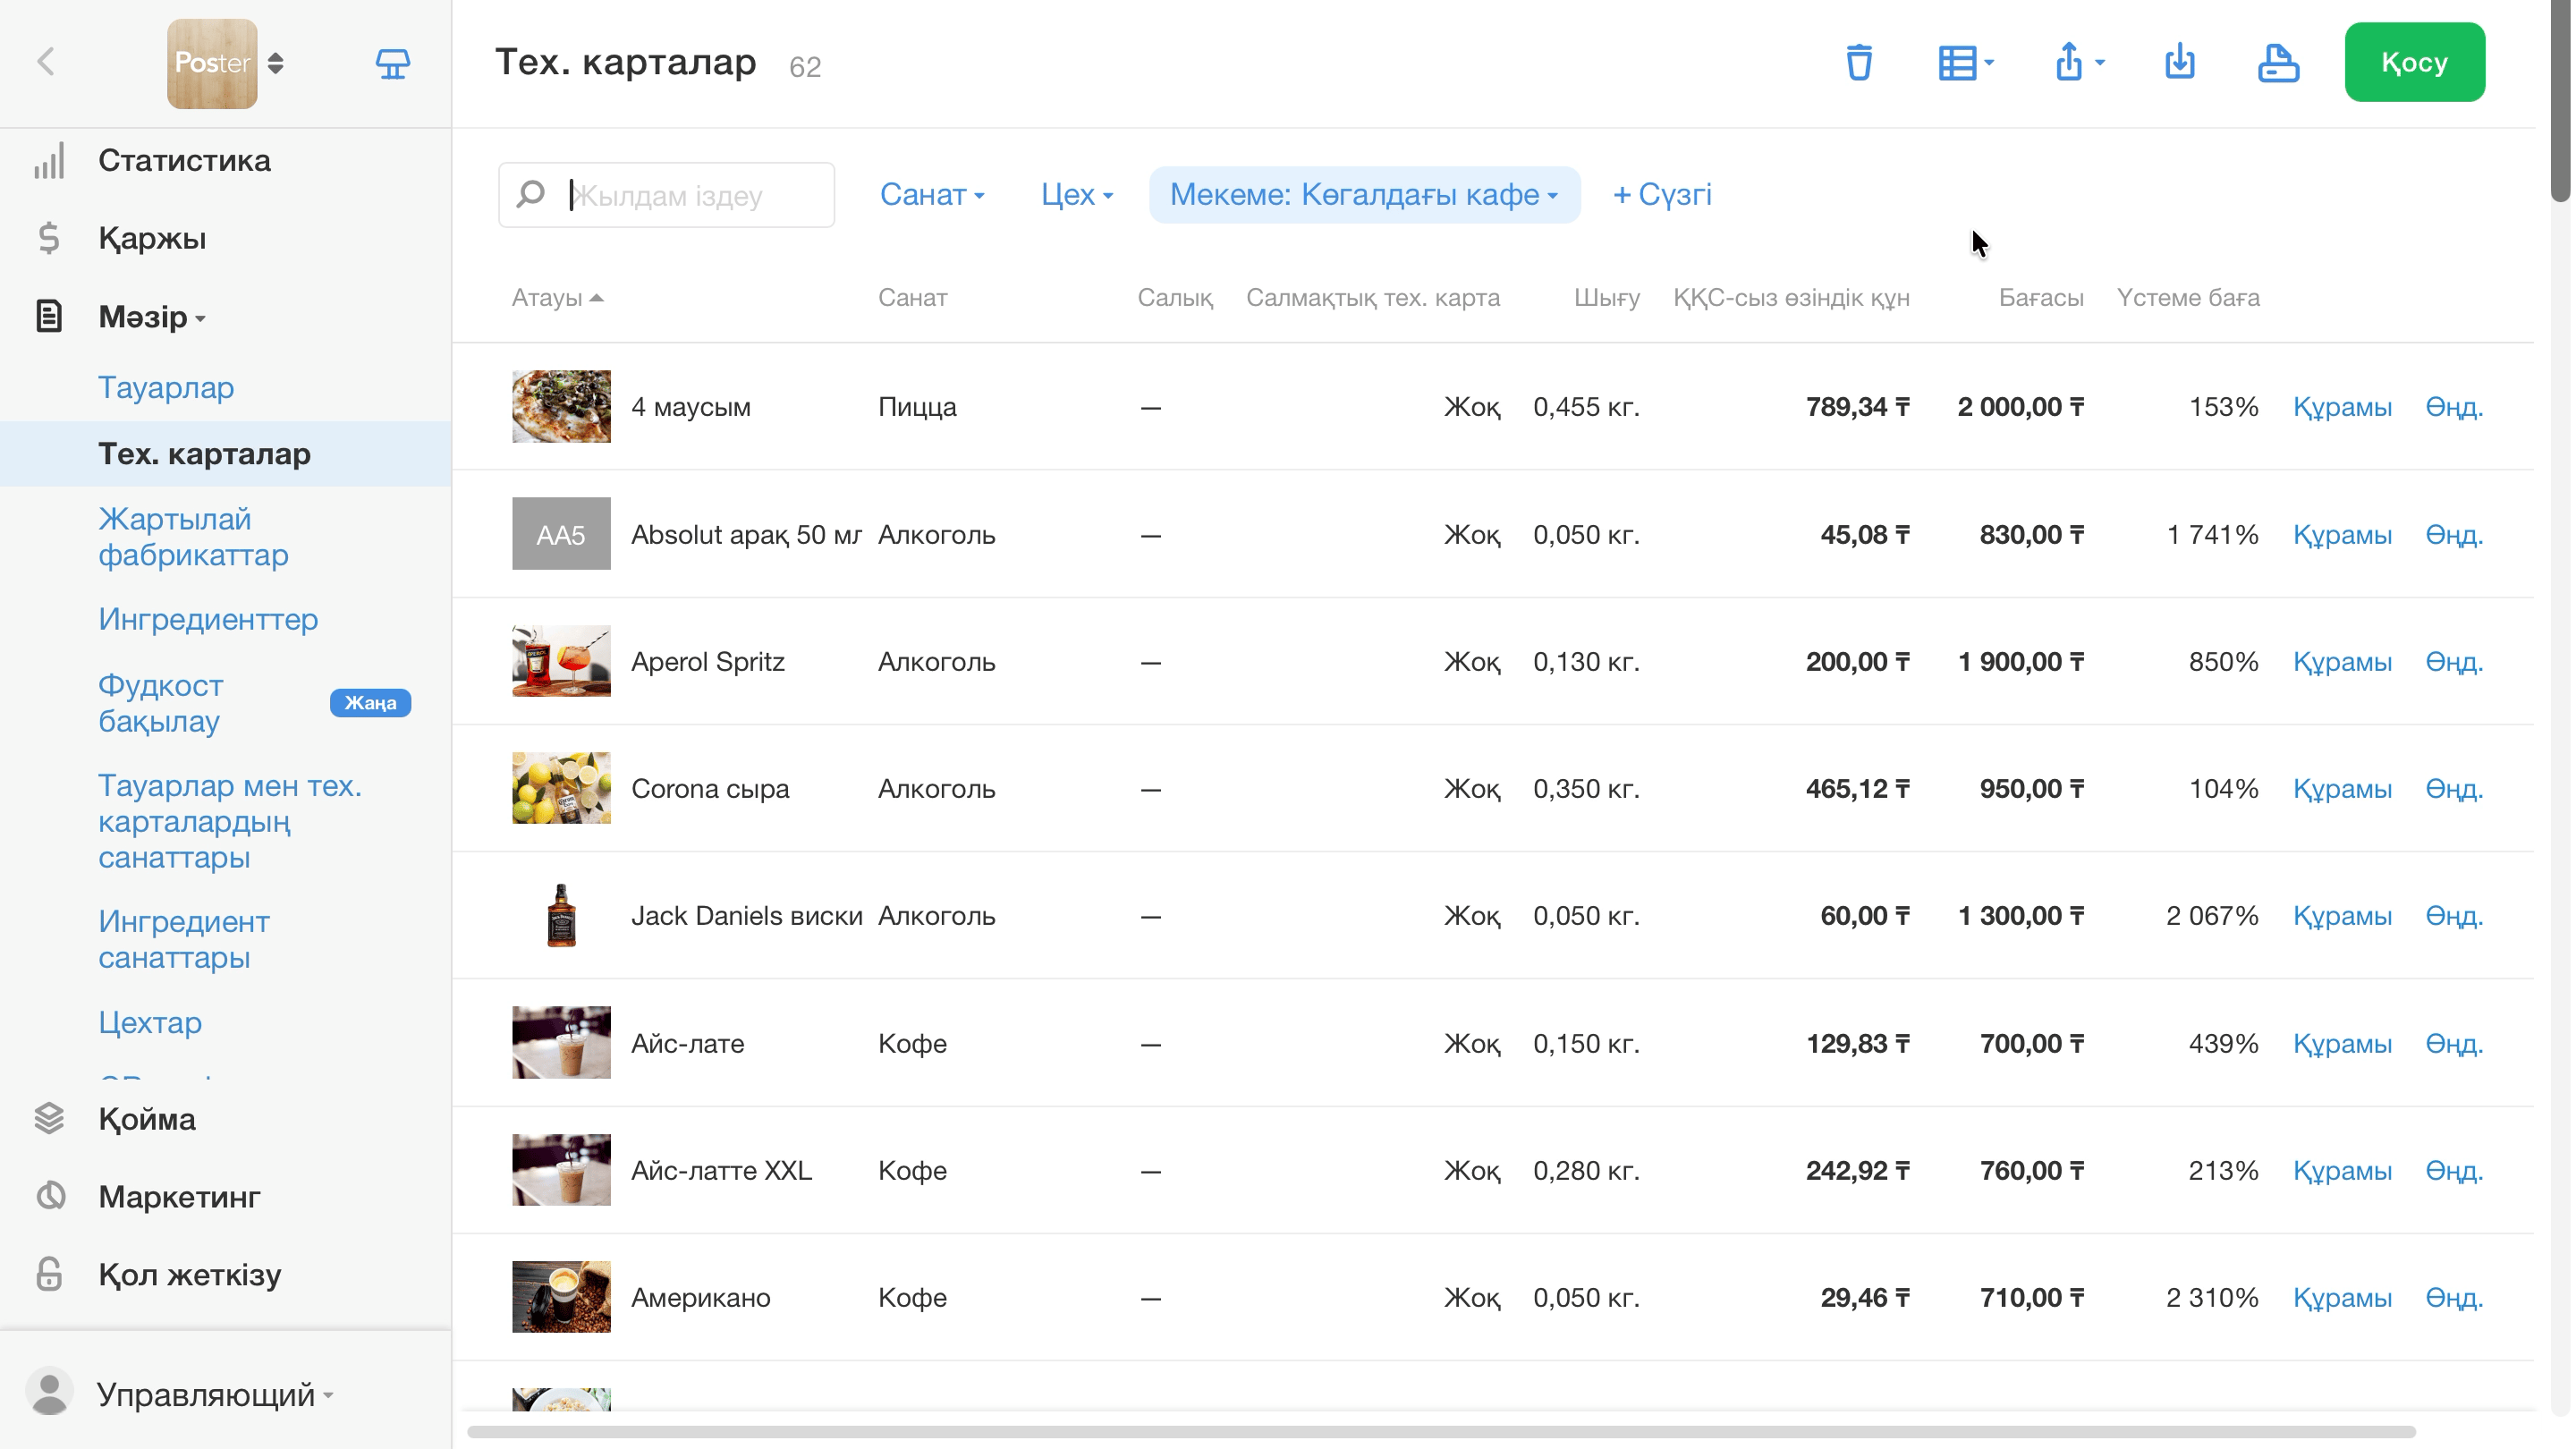This screenshot has width=2576, height=1449.
Task: Open Ингредиенттер in the sidebar menu
Action: click(x=208, y=620)
